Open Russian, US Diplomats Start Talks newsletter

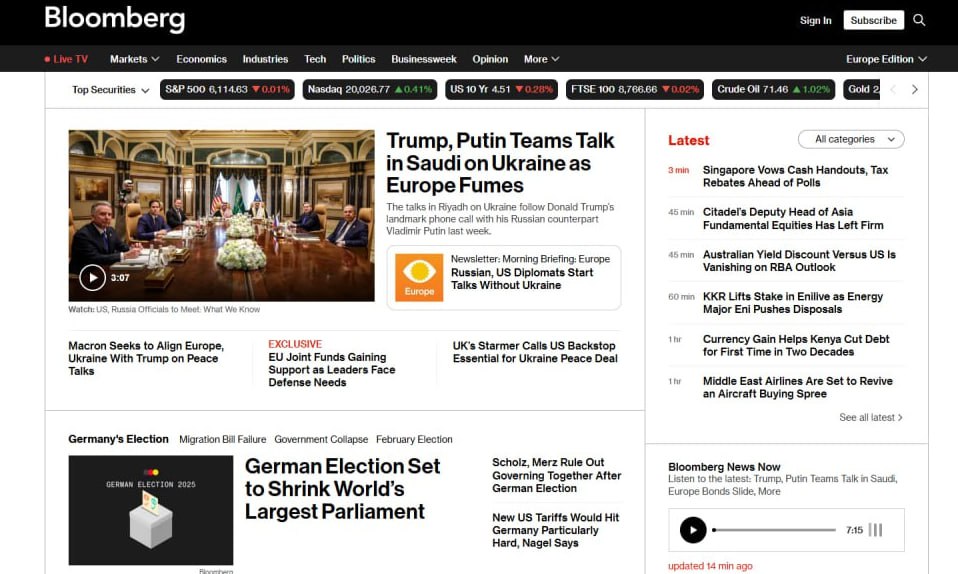[522, 279]
